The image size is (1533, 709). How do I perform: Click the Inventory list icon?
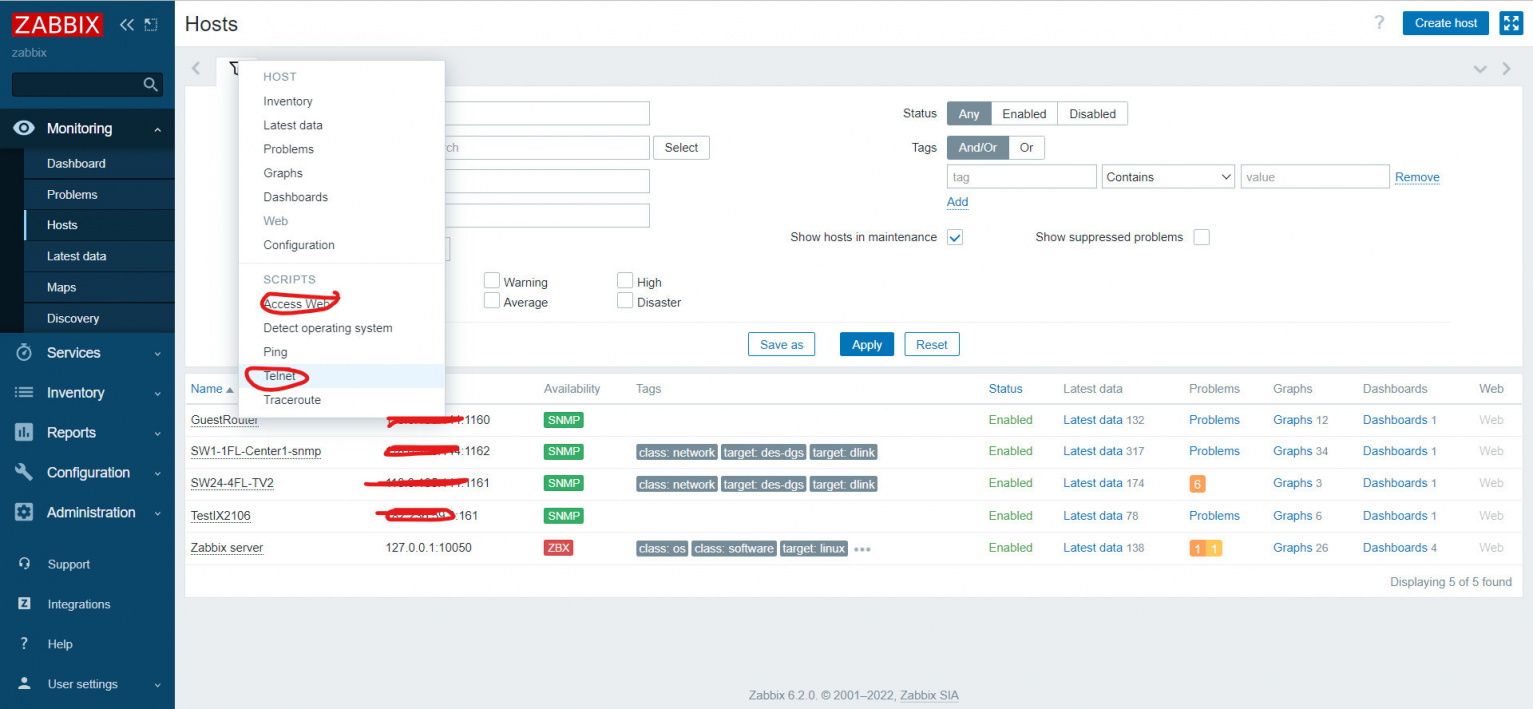point(25,393)
